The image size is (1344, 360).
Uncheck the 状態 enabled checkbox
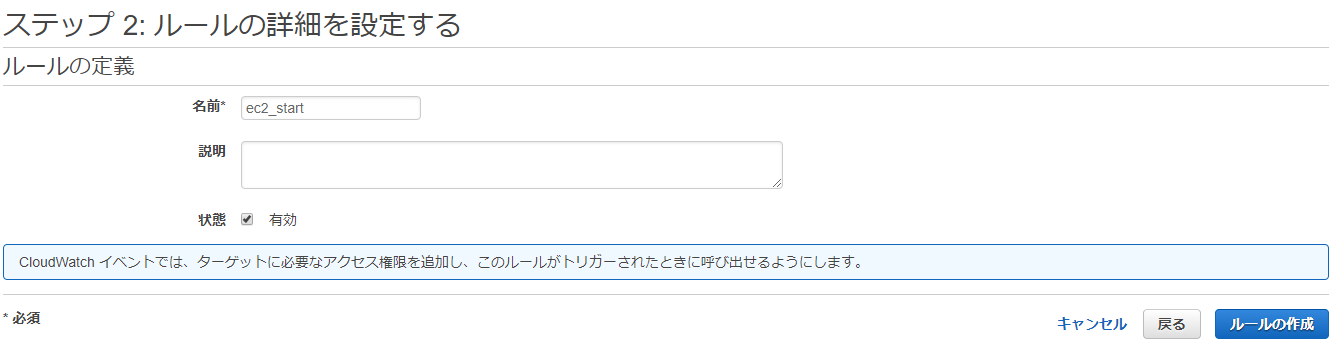(x=247, y=219)
